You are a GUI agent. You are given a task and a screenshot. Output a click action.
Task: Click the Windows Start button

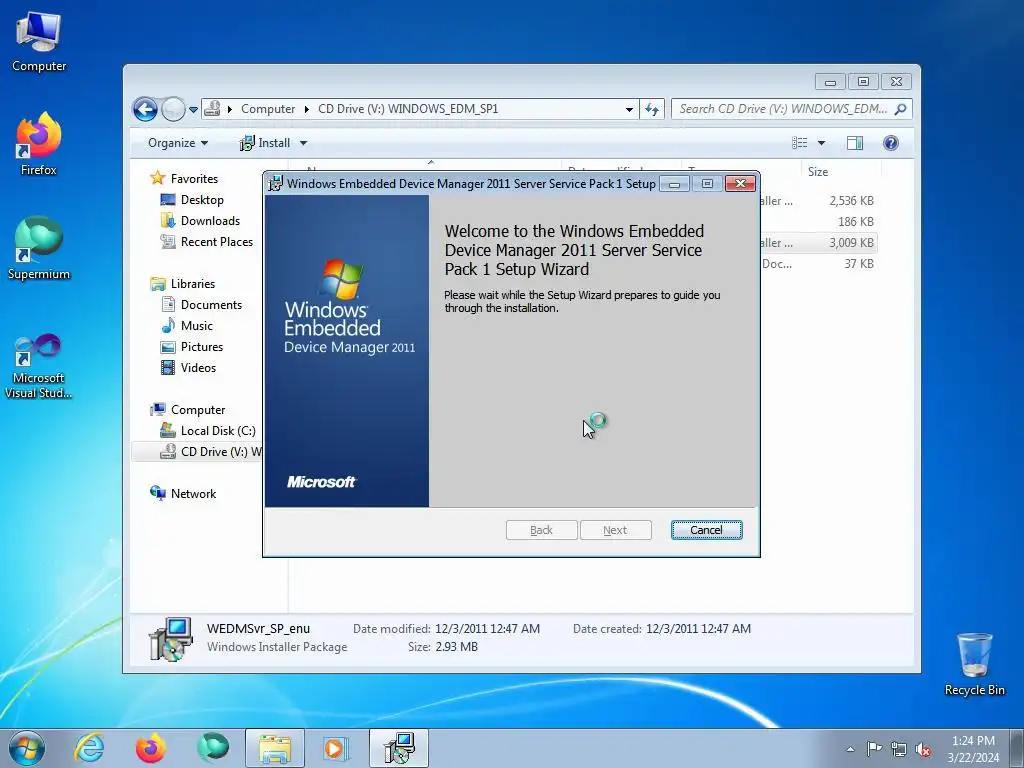point(27,748)
